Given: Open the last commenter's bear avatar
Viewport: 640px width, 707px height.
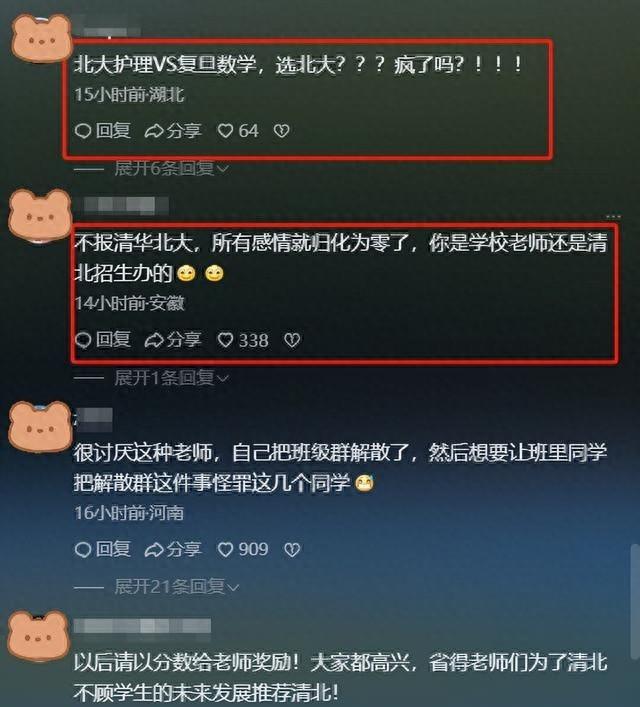Looking at the screenshot, I should click(40, 636).
